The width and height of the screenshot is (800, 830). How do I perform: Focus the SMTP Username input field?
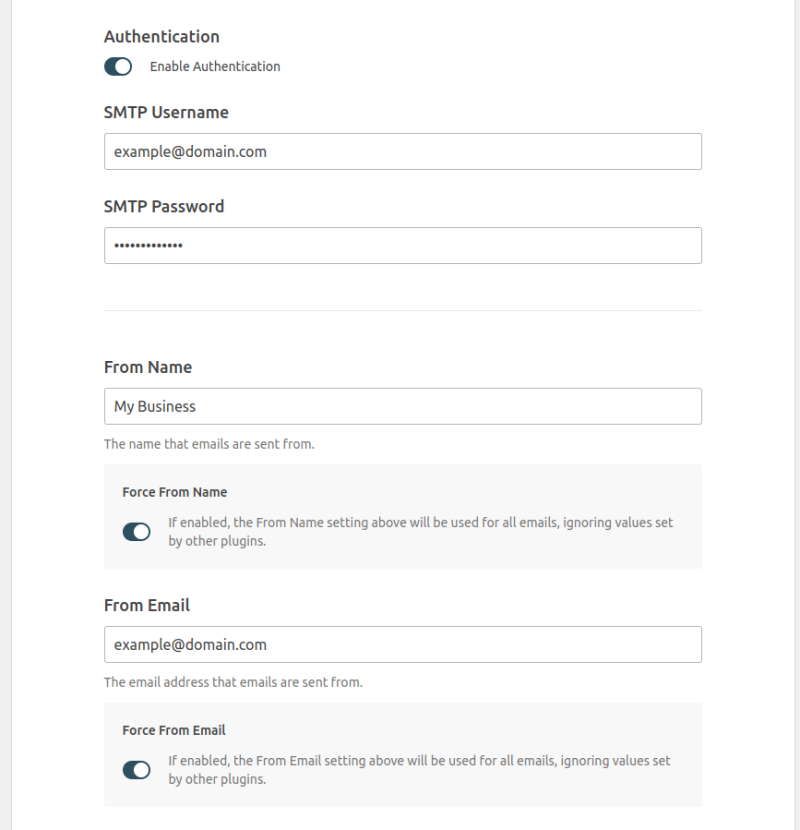click(403, 151)
